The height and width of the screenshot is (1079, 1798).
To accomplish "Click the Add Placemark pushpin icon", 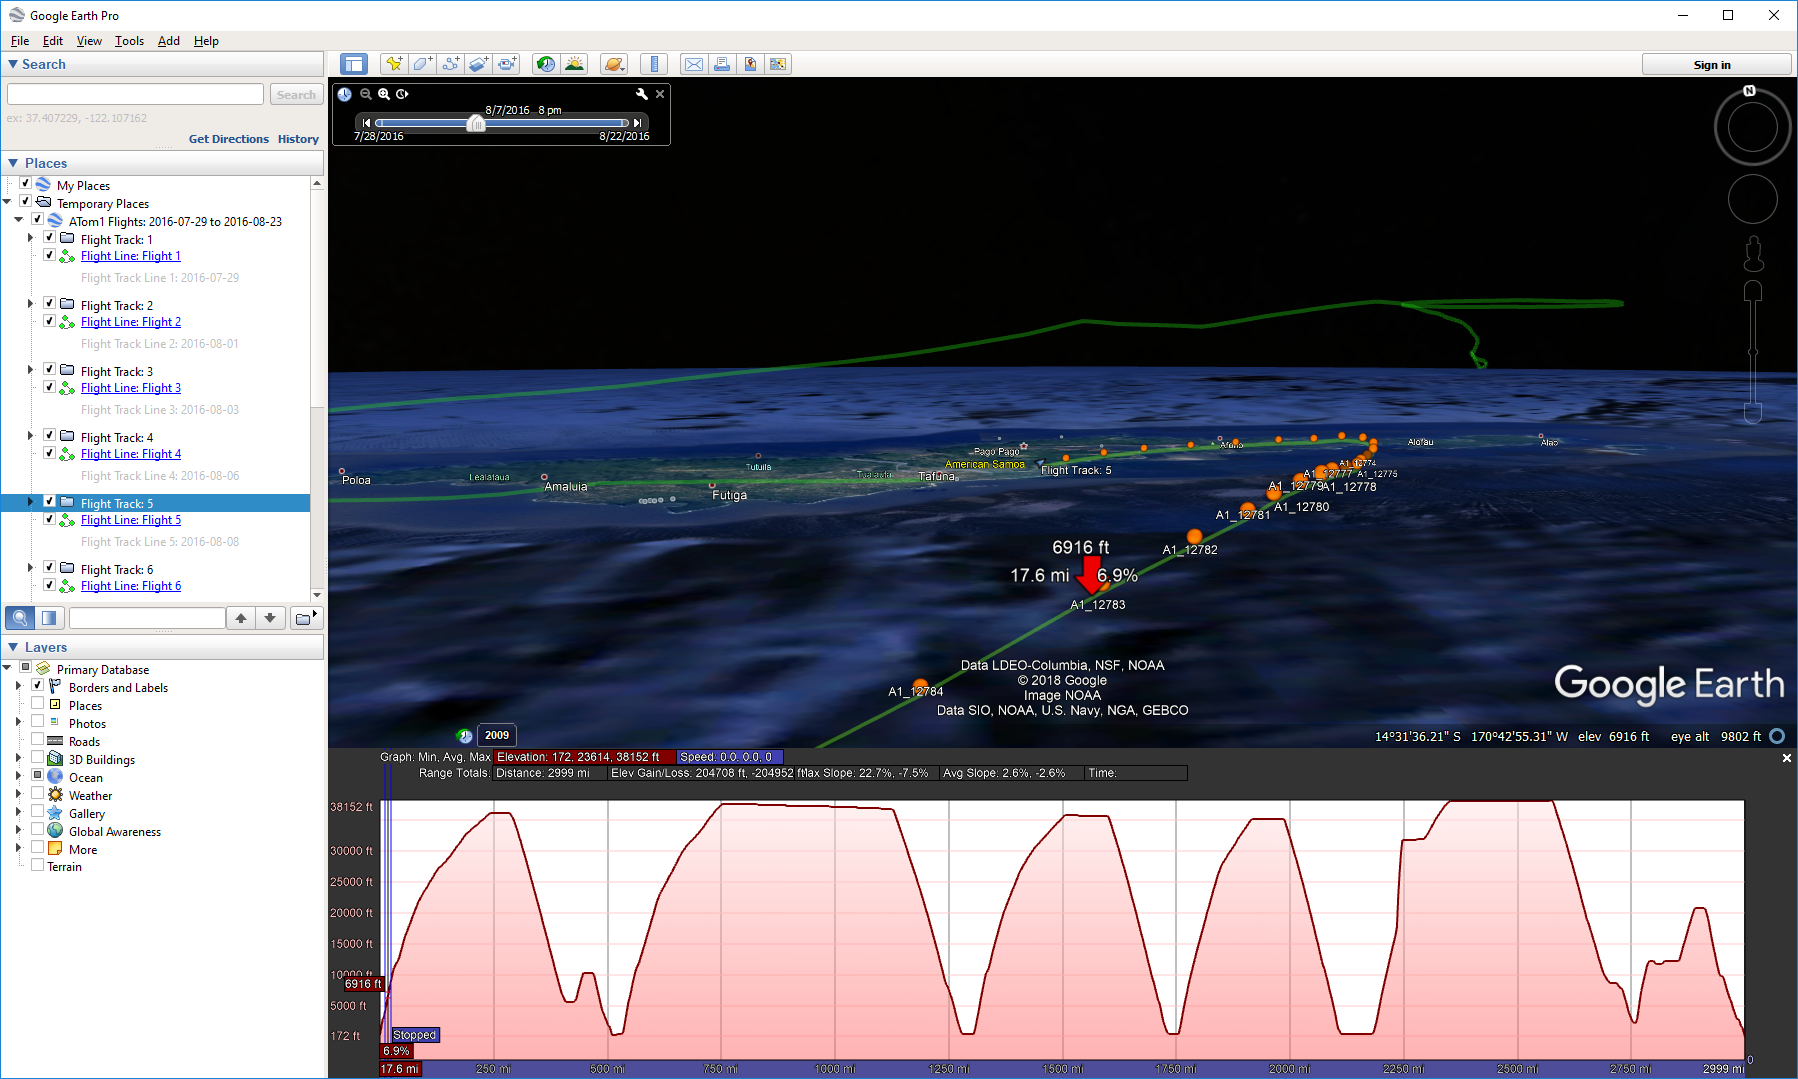I will tap(394, 64).
